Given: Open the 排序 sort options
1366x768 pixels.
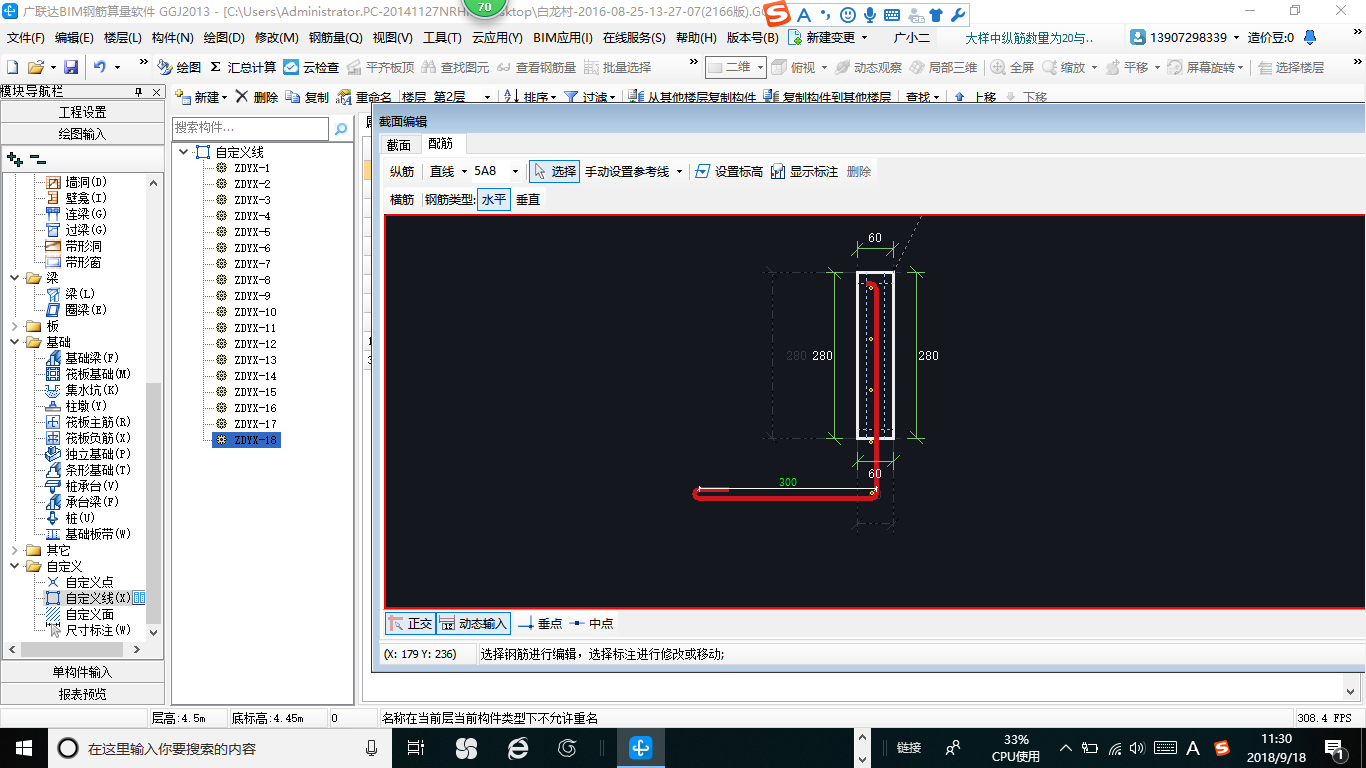Looking at the screenshot, I should pos(528,97).
